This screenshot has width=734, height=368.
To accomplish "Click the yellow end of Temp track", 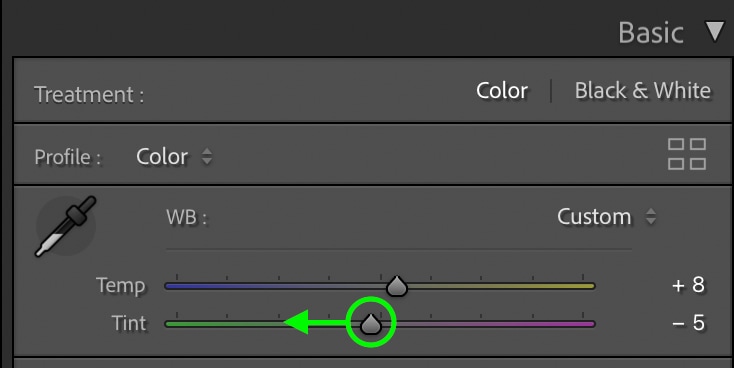I will point(585,286).
